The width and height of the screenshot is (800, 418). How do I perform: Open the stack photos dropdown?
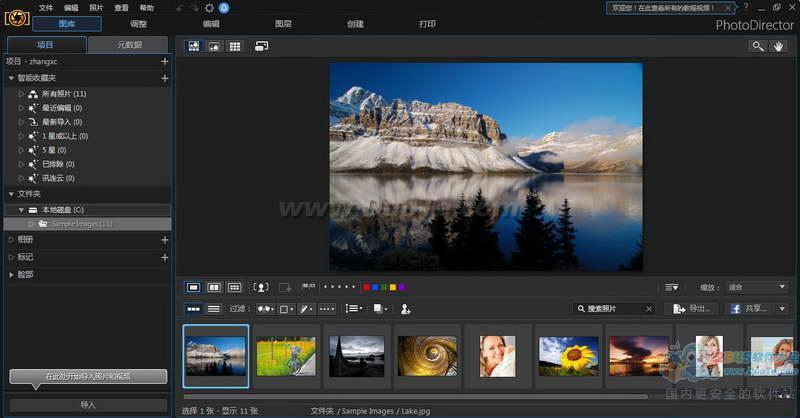[381, 309]
